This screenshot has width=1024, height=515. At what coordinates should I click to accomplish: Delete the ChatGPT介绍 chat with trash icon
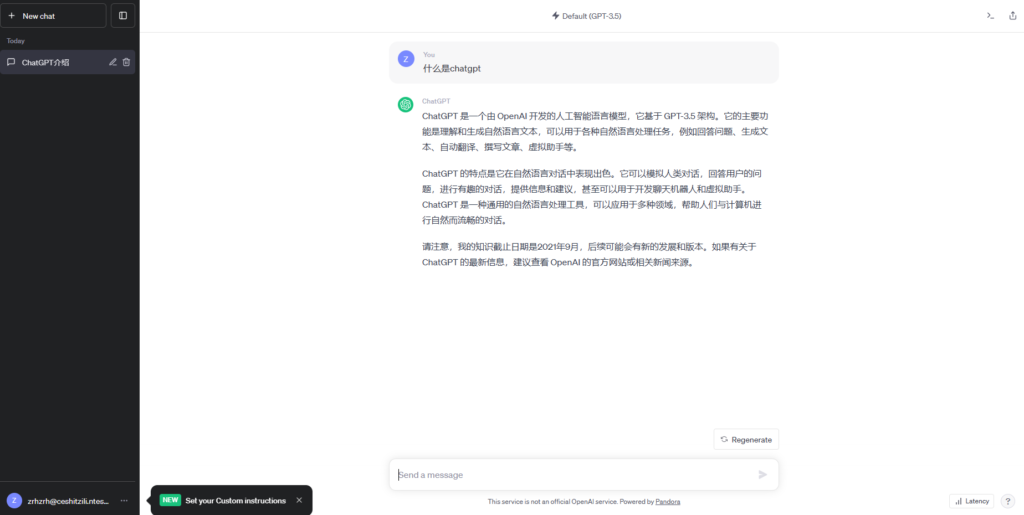(x=126, y=62)
